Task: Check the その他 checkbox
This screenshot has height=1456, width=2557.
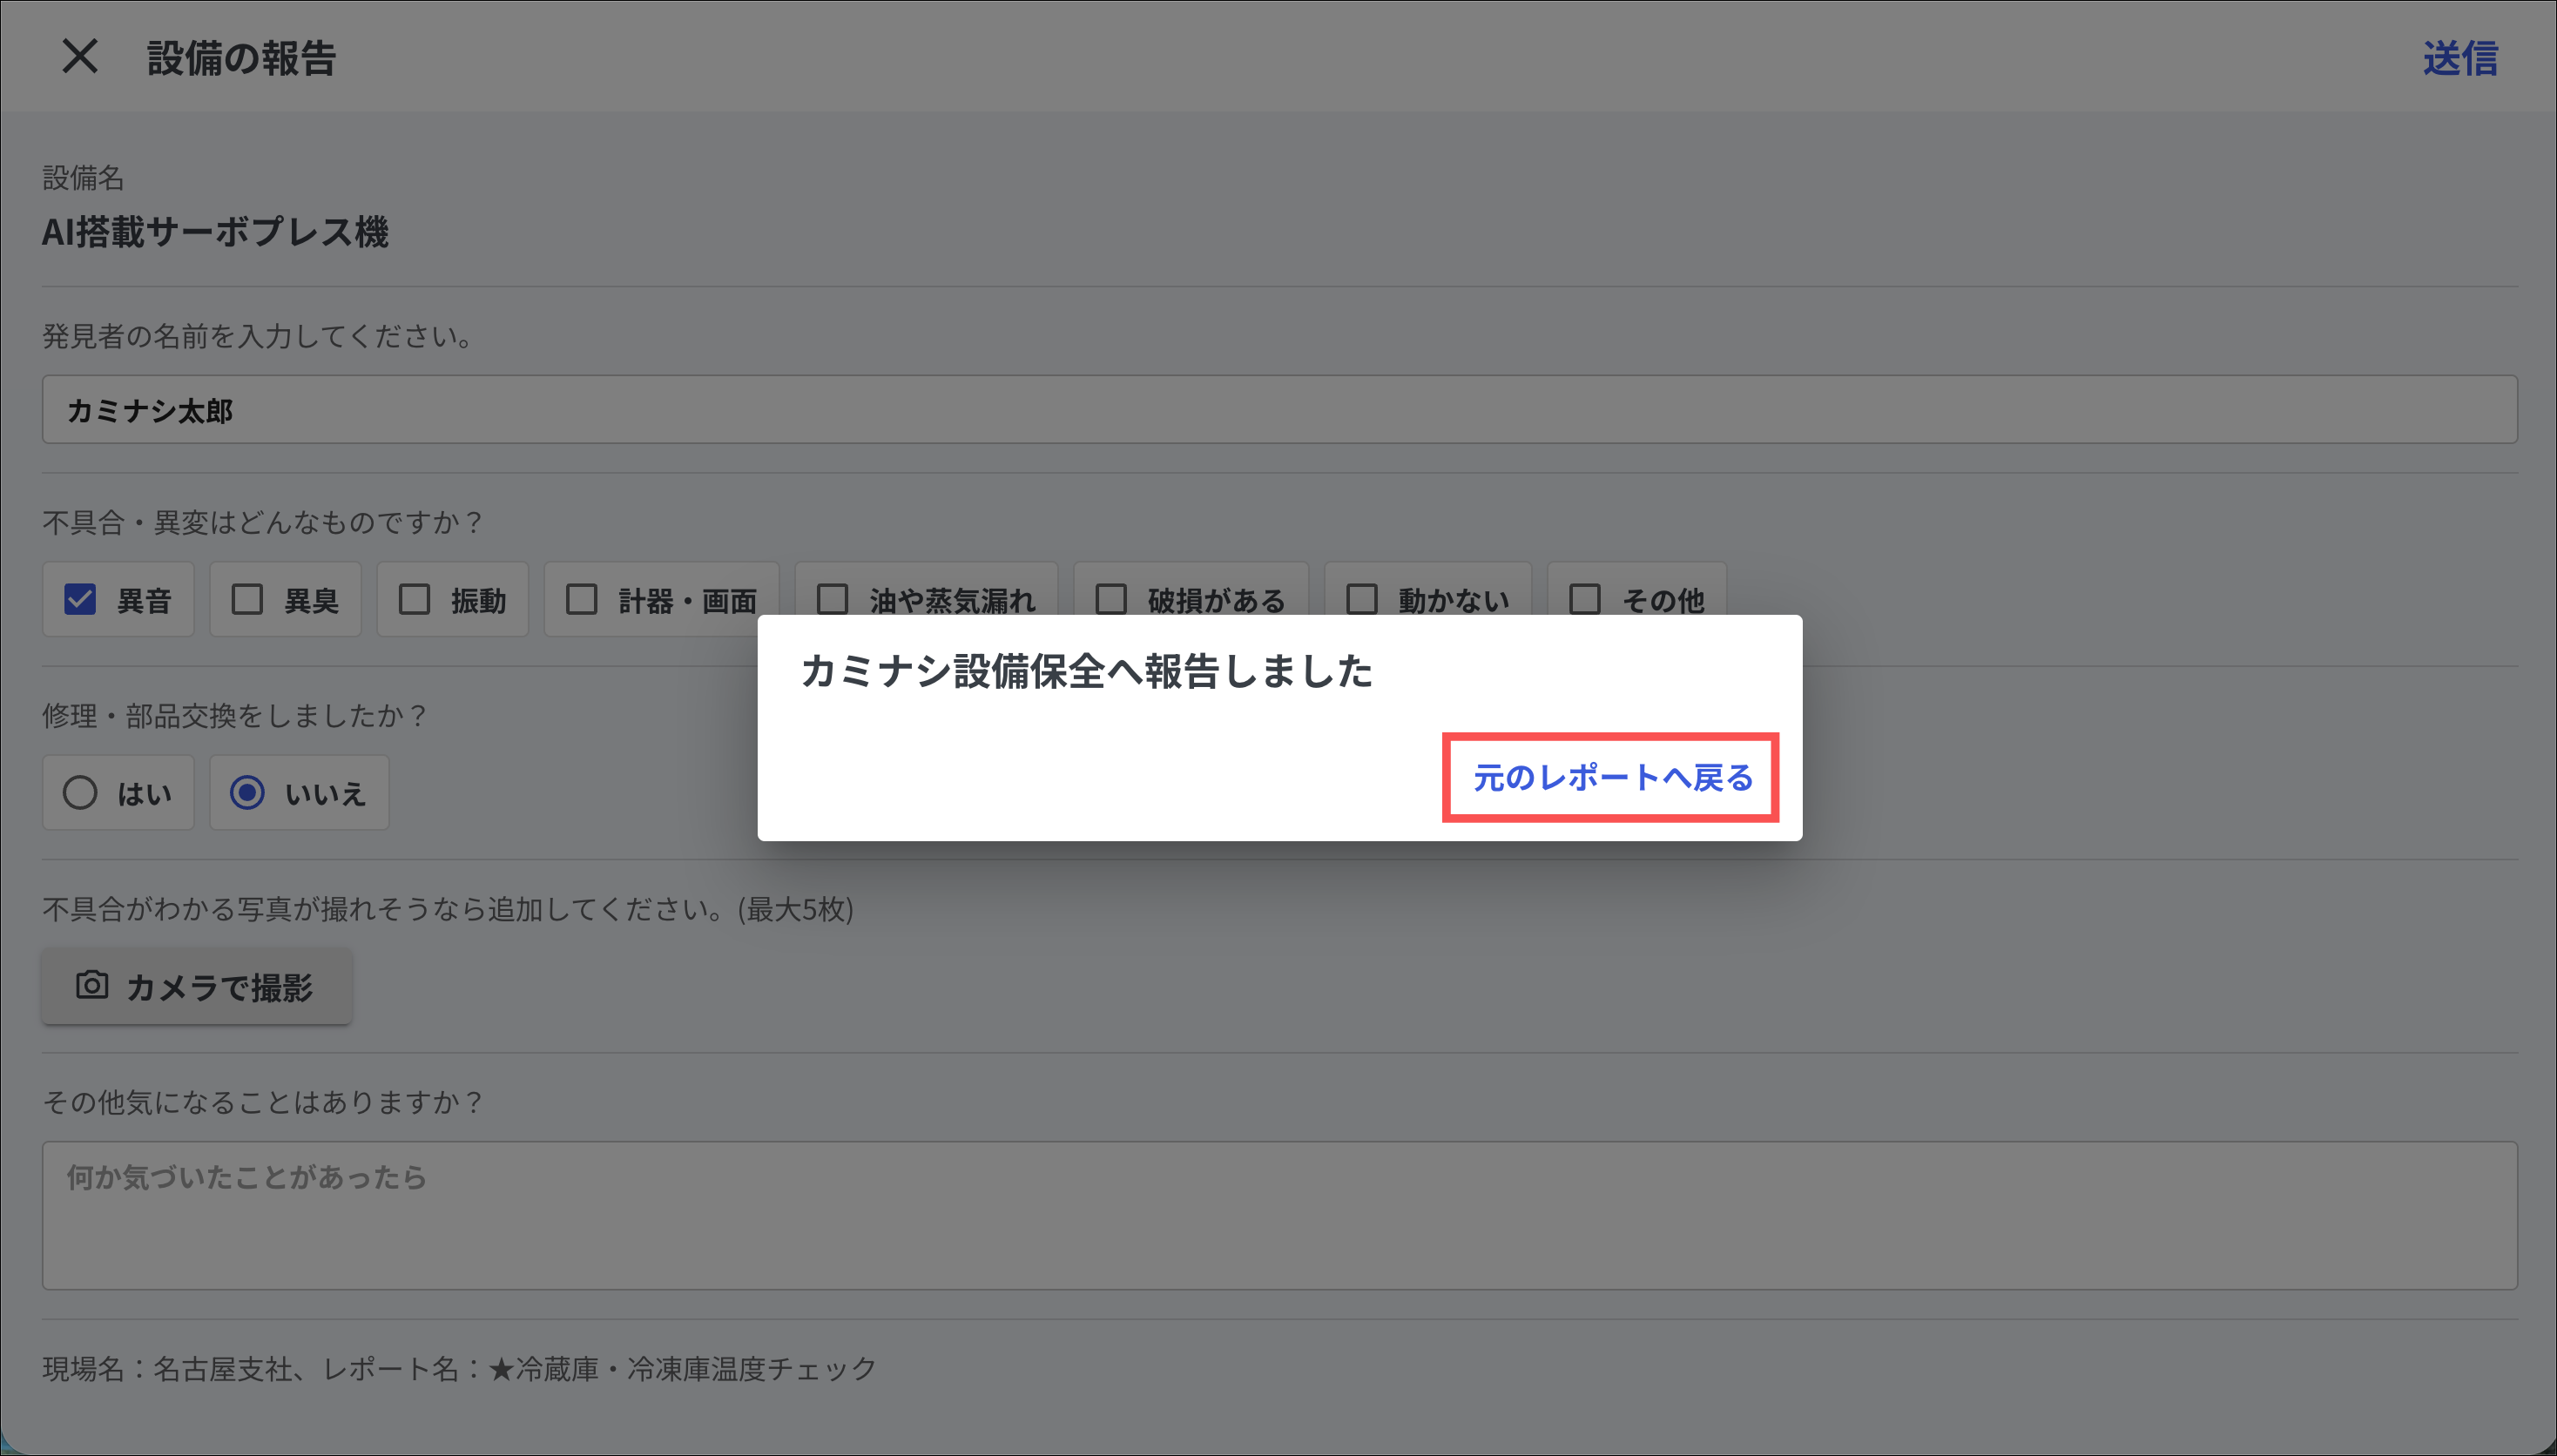Action: point(1584,600)
